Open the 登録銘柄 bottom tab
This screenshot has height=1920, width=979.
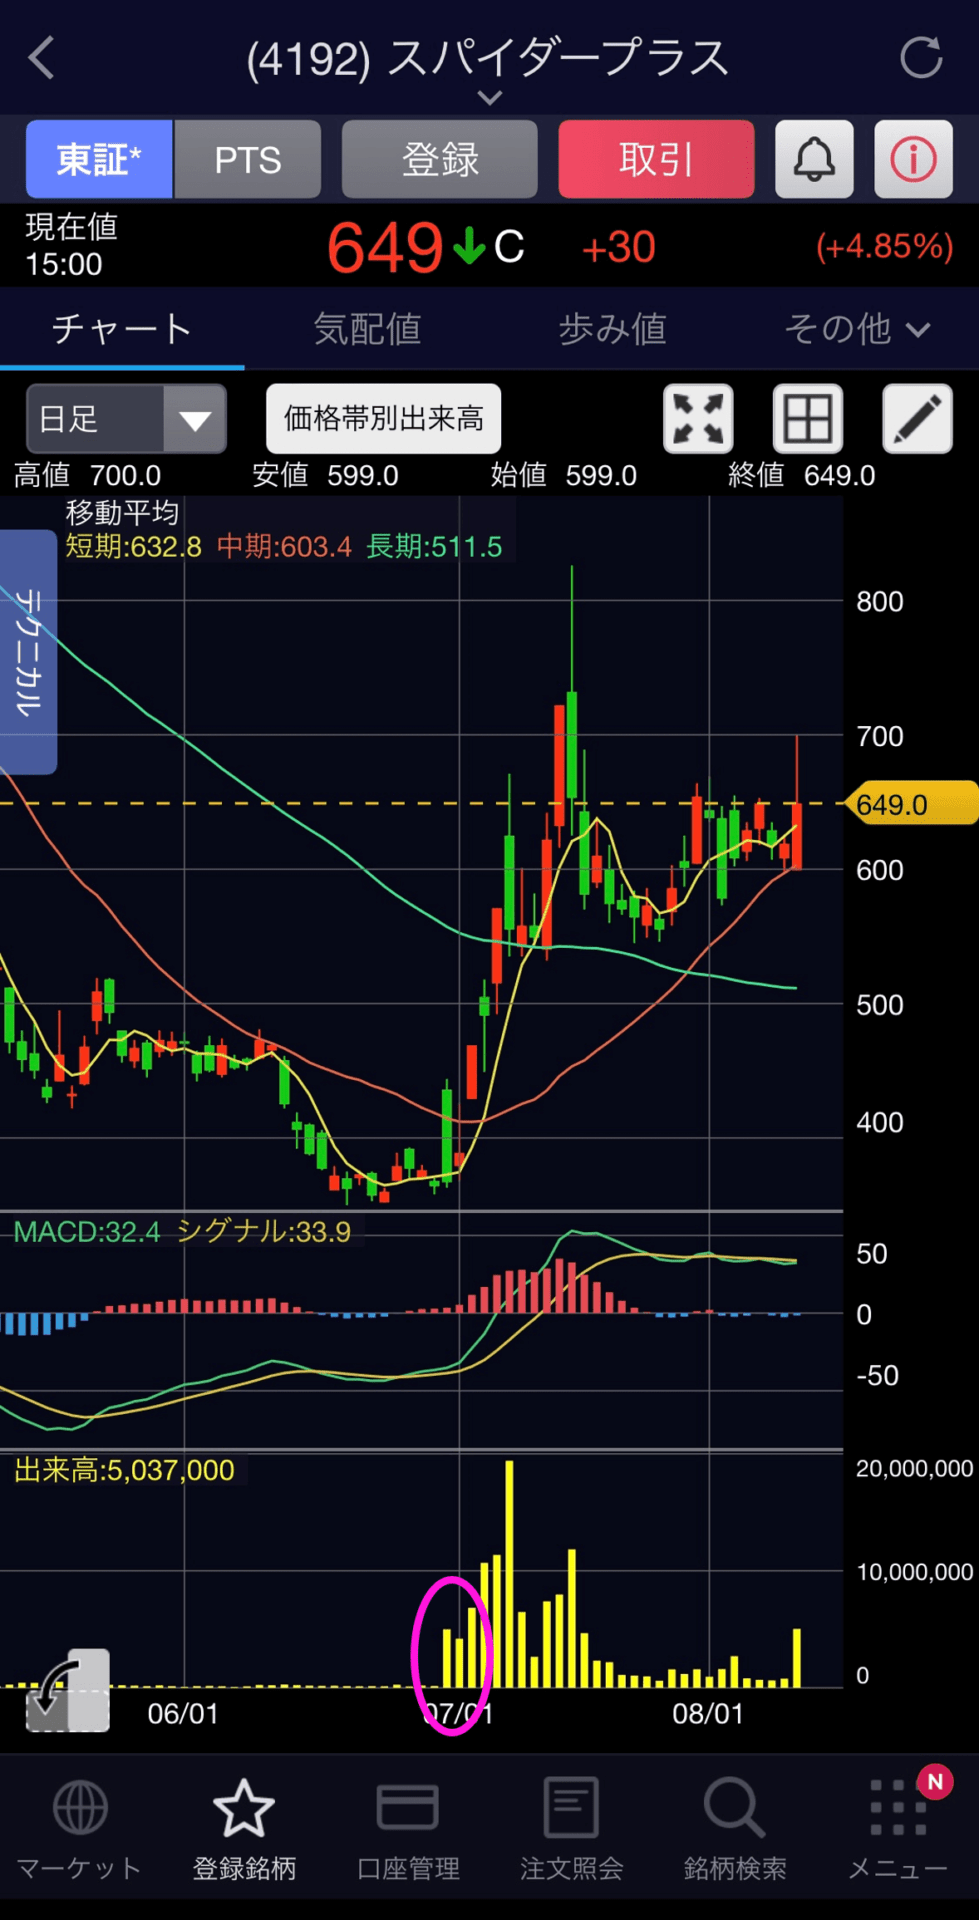[244, 1830]
